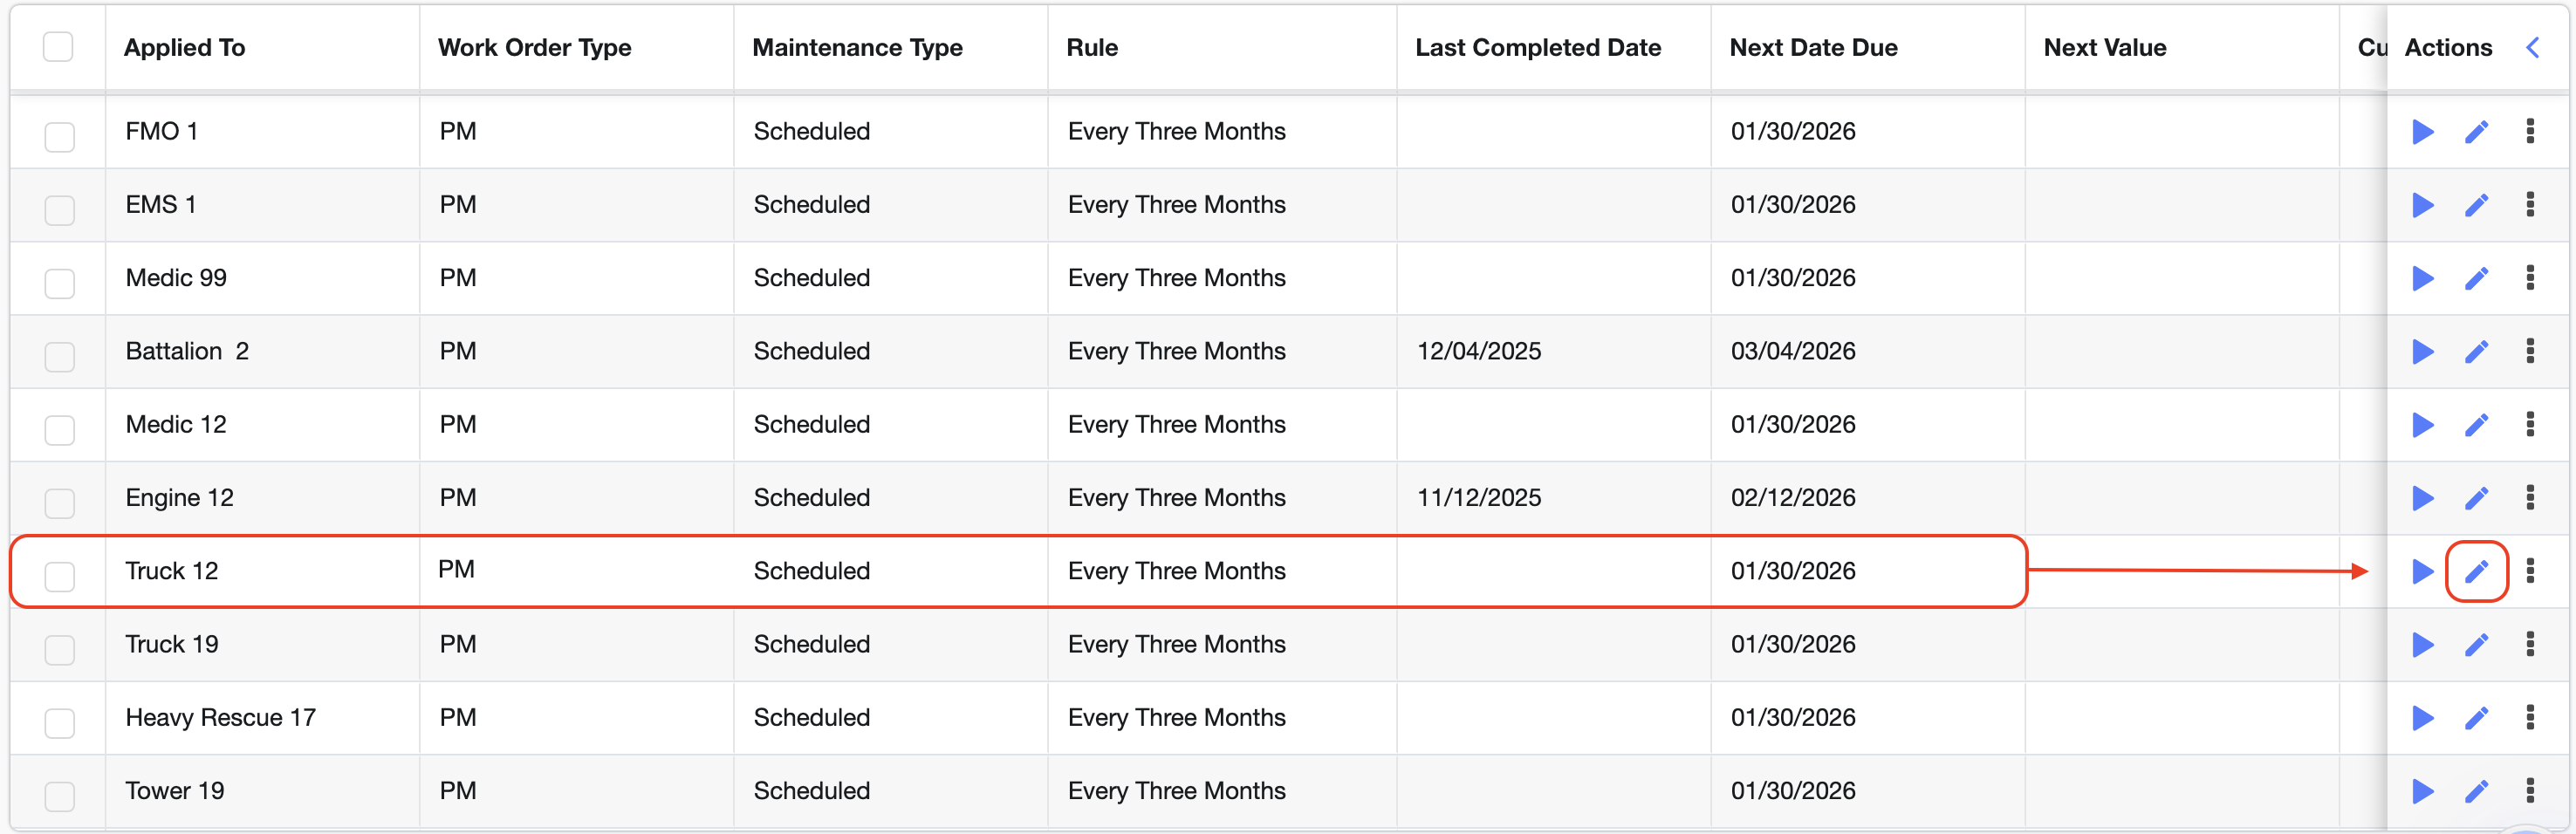Viewport: 2576px width, 834px height.
Task: Sort by the Applied To column header
Action: 185,47
